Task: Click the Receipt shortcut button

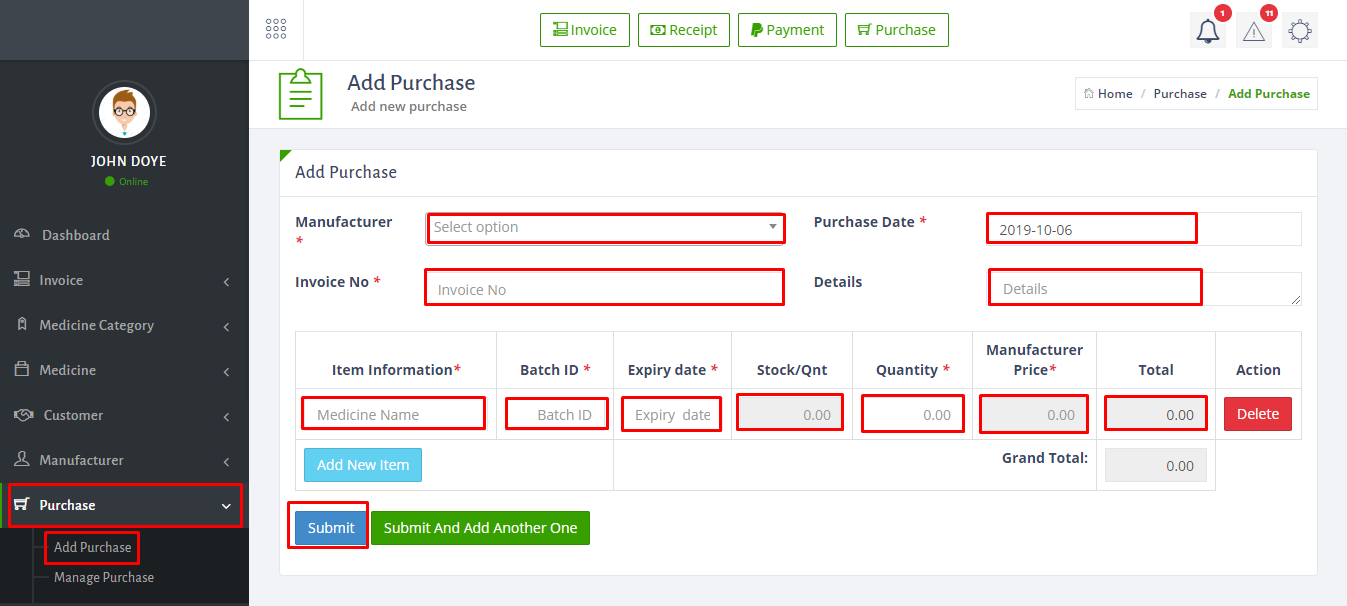Action: [684, 30]
